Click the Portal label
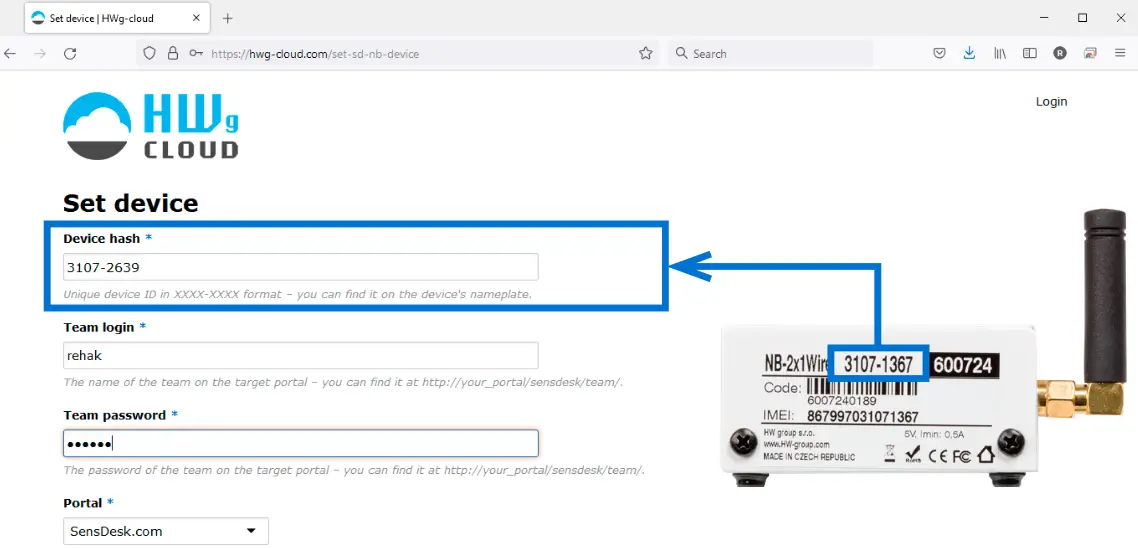1138x549 pixels. coord(82,503)
